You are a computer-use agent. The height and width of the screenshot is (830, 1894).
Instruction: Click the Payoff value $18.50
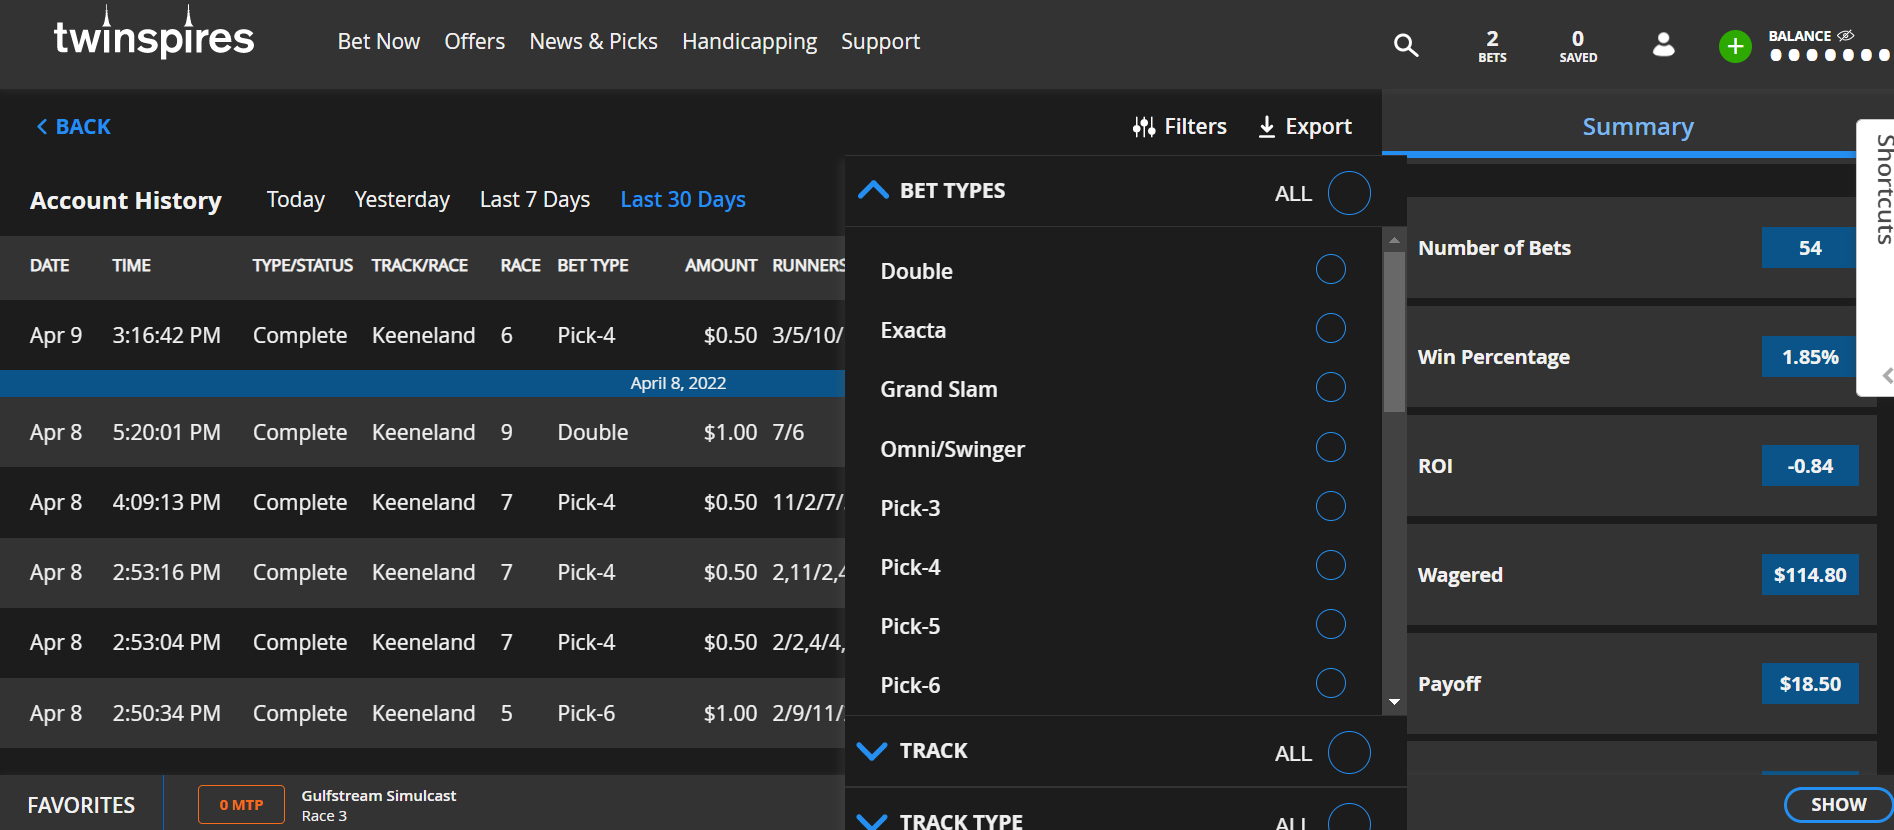1809,683
